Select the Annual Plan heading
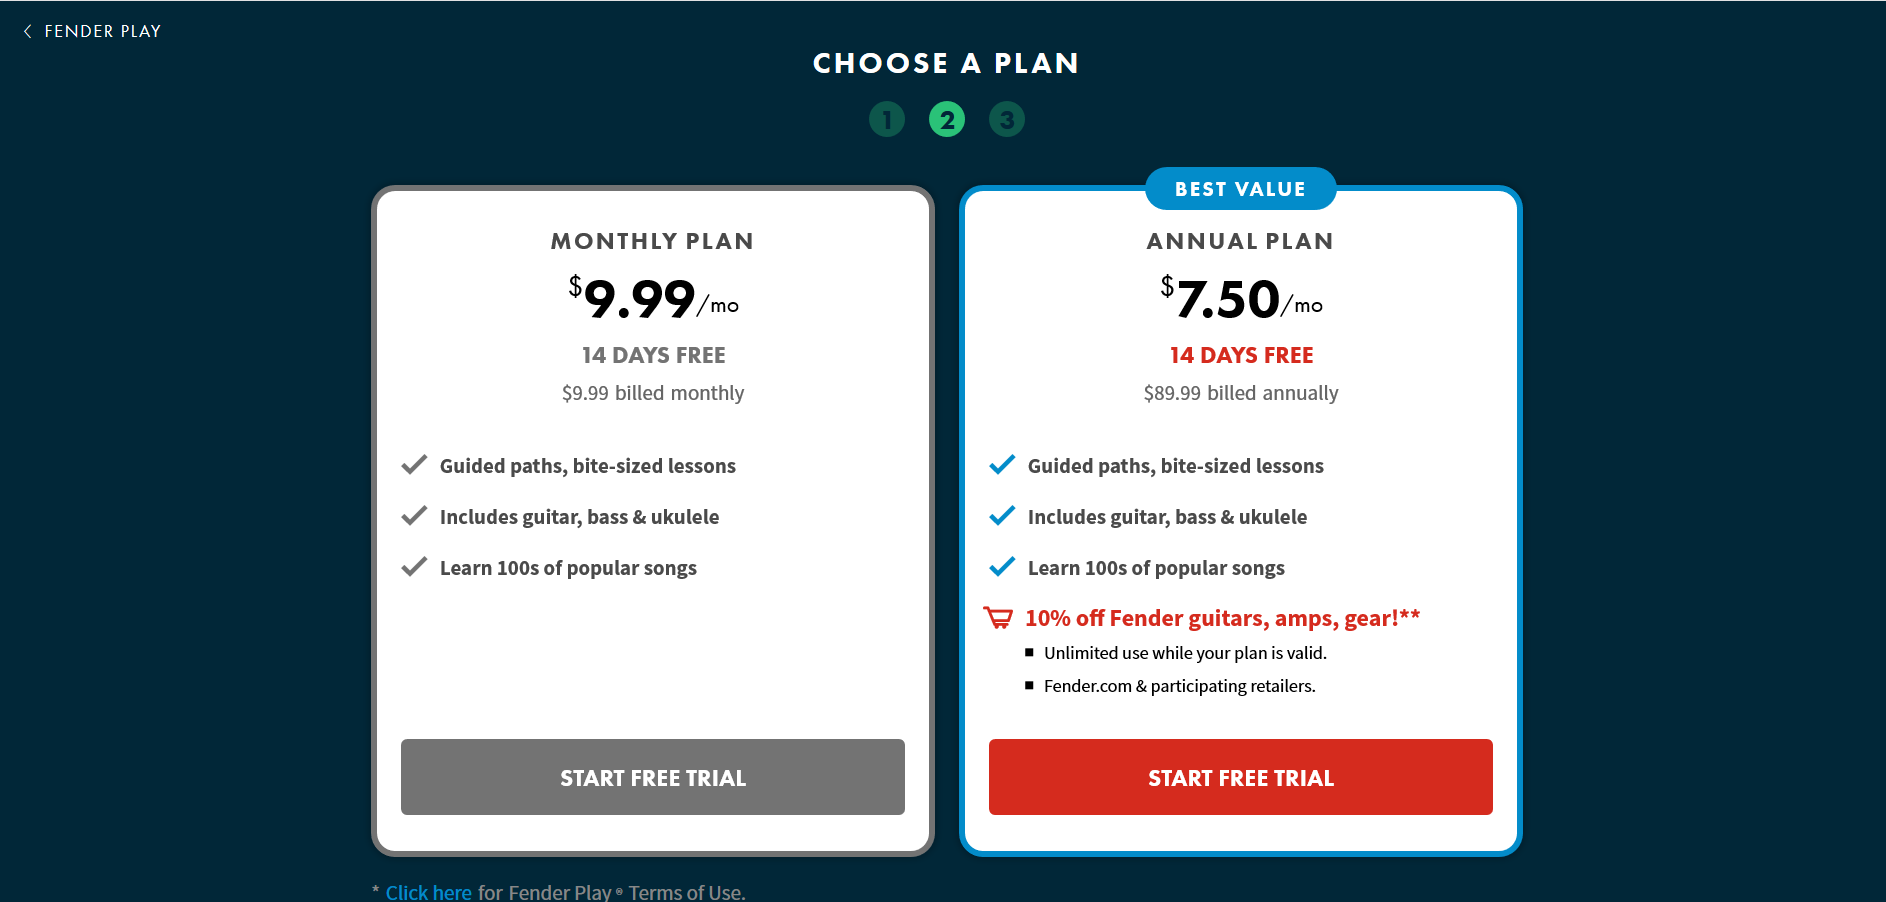 1240,241
